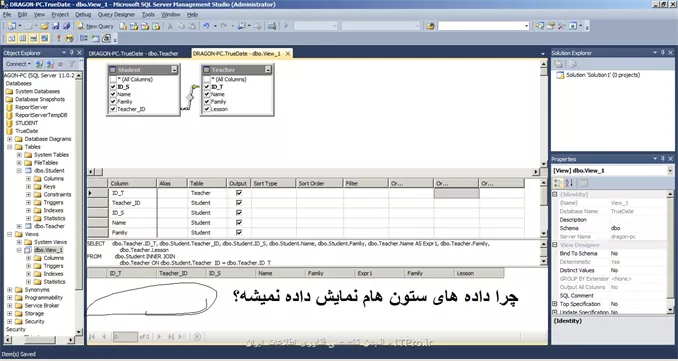Toggle (All Columns) checkbox in Student table
Image resolution: width=678 pixels, height=361 pixels.
pos(113,80)
